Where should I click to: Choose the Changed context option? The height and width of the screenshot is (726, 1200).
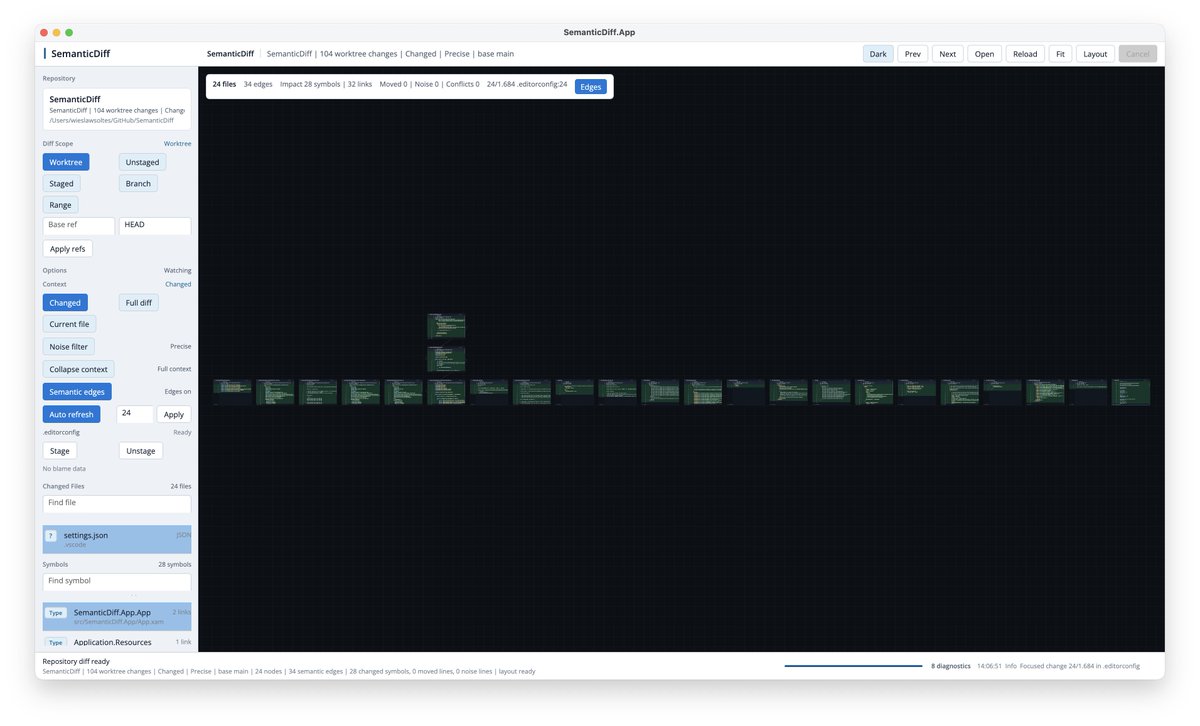tap(65, 302)
